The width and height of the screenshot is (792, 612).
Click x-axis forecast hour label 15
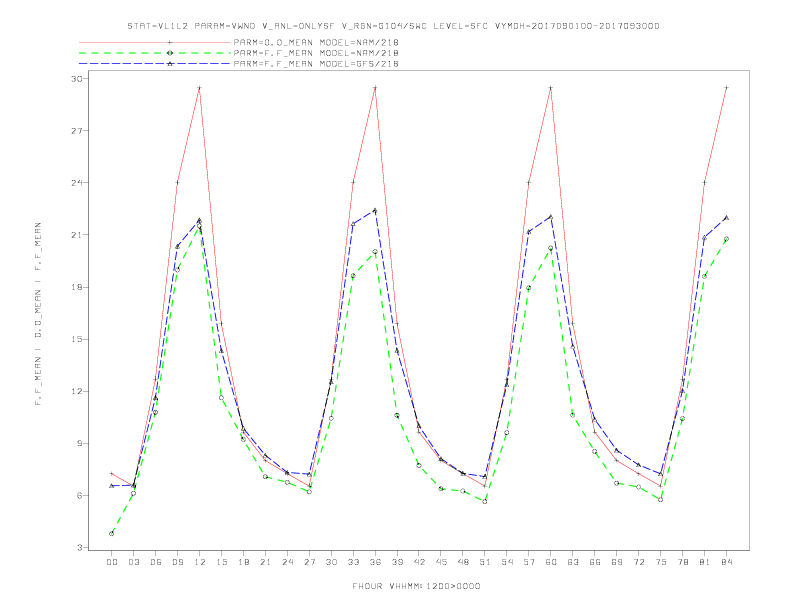pyautogui.click(x=221, y=562)
